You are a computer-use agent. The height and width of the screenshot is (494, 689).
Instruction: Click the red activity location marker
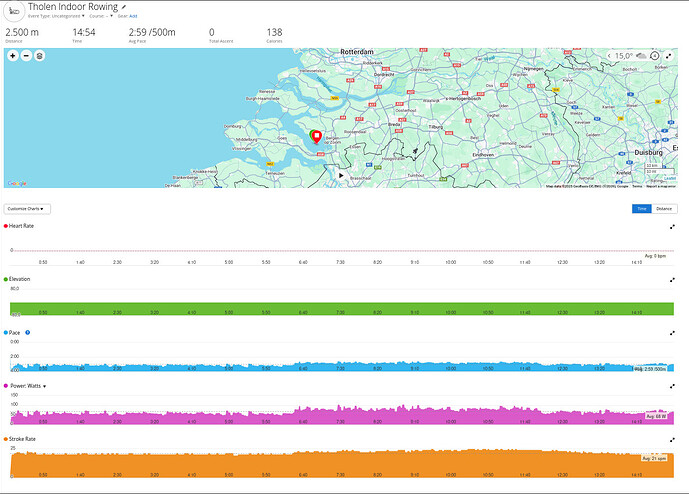tap(316, 138)
